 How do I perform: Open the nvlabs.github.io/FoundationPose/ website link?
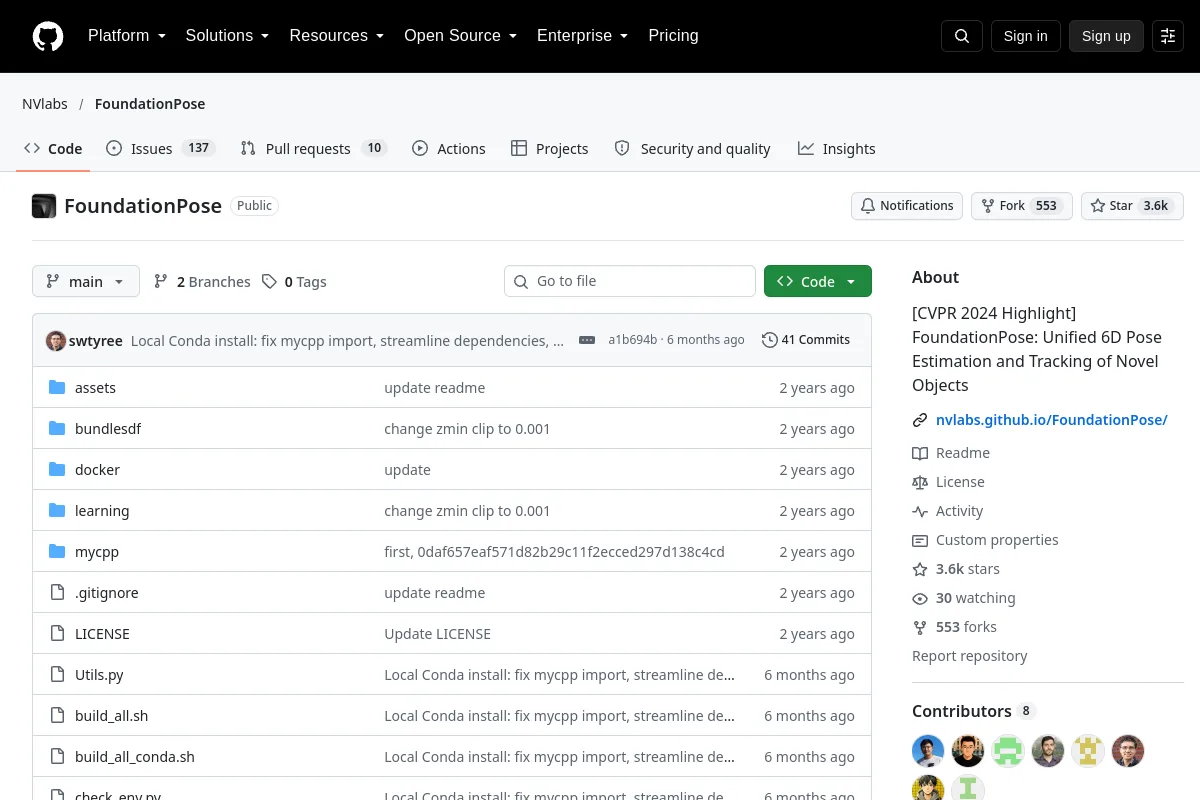click(x=1052, y=420)
